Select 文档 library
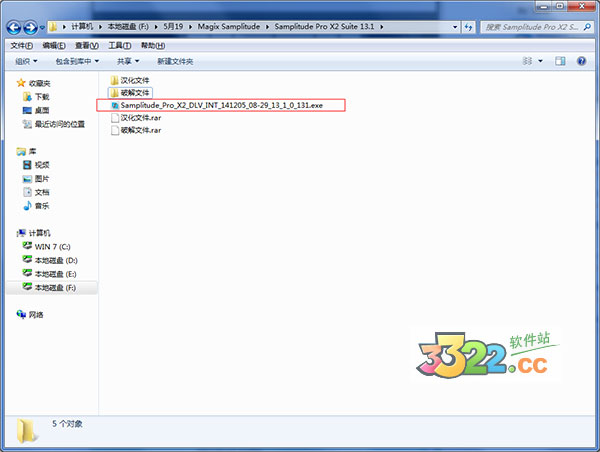The height and width of the screenshot is (452, 600). (42, 192)
